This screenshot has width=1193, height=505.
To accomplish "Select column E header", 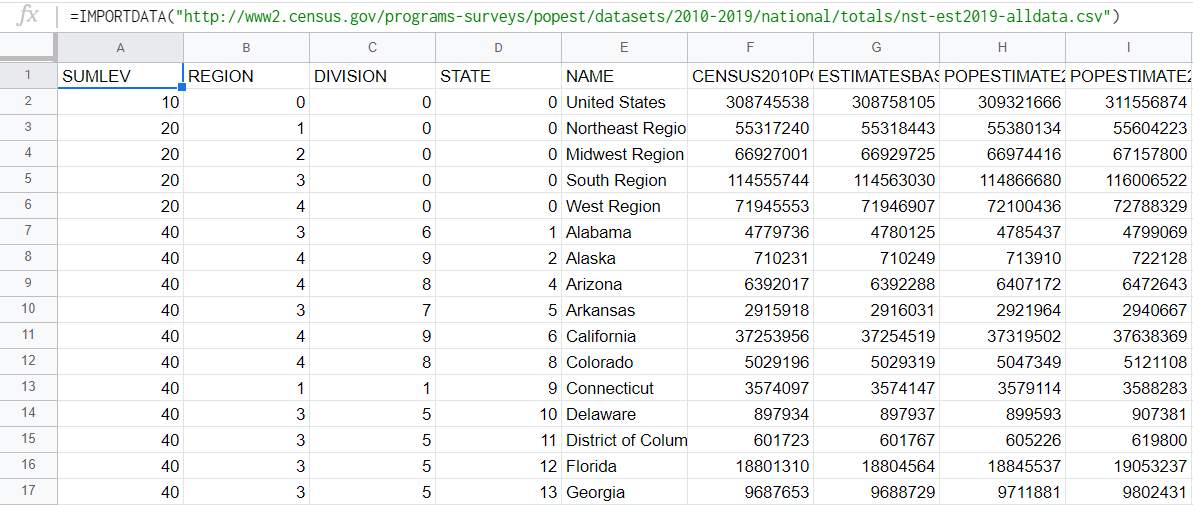I will (x=625, y=47).
